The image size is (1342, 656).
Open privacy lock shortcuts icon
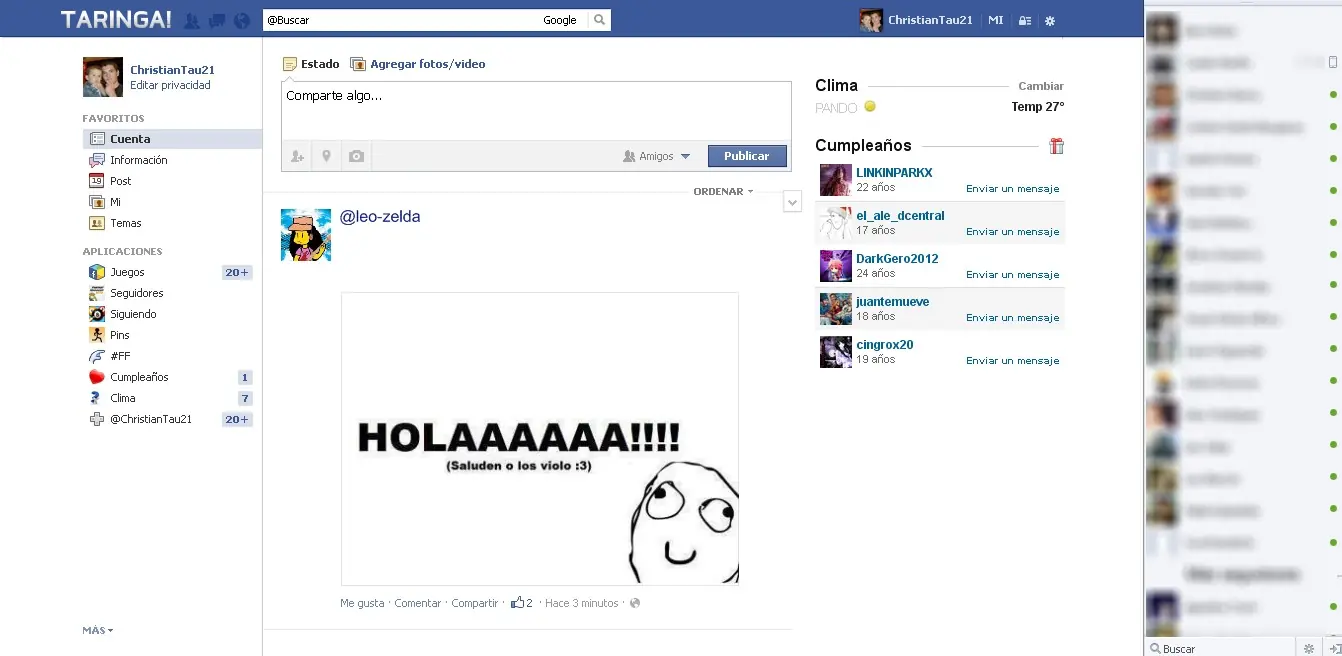click(1025, 20)
